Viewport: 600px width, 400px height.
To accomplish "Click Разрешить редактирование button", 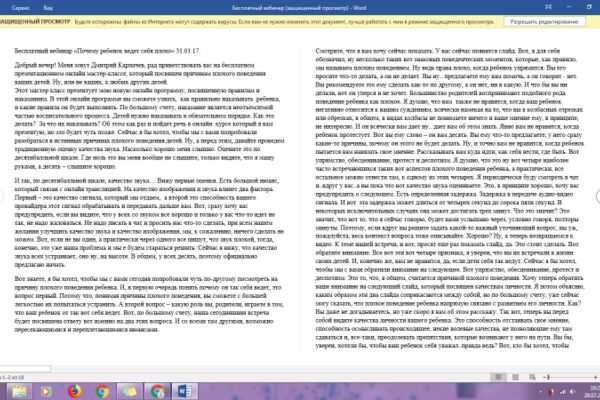I will (544, 22).
